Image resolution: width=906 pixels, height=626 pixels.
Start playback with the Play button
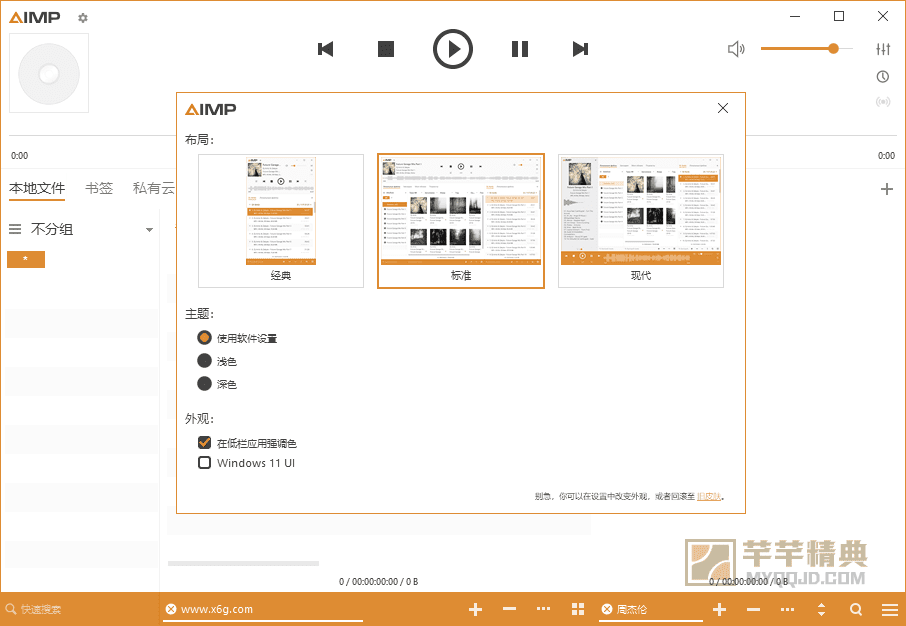click(x=453, y=49)
